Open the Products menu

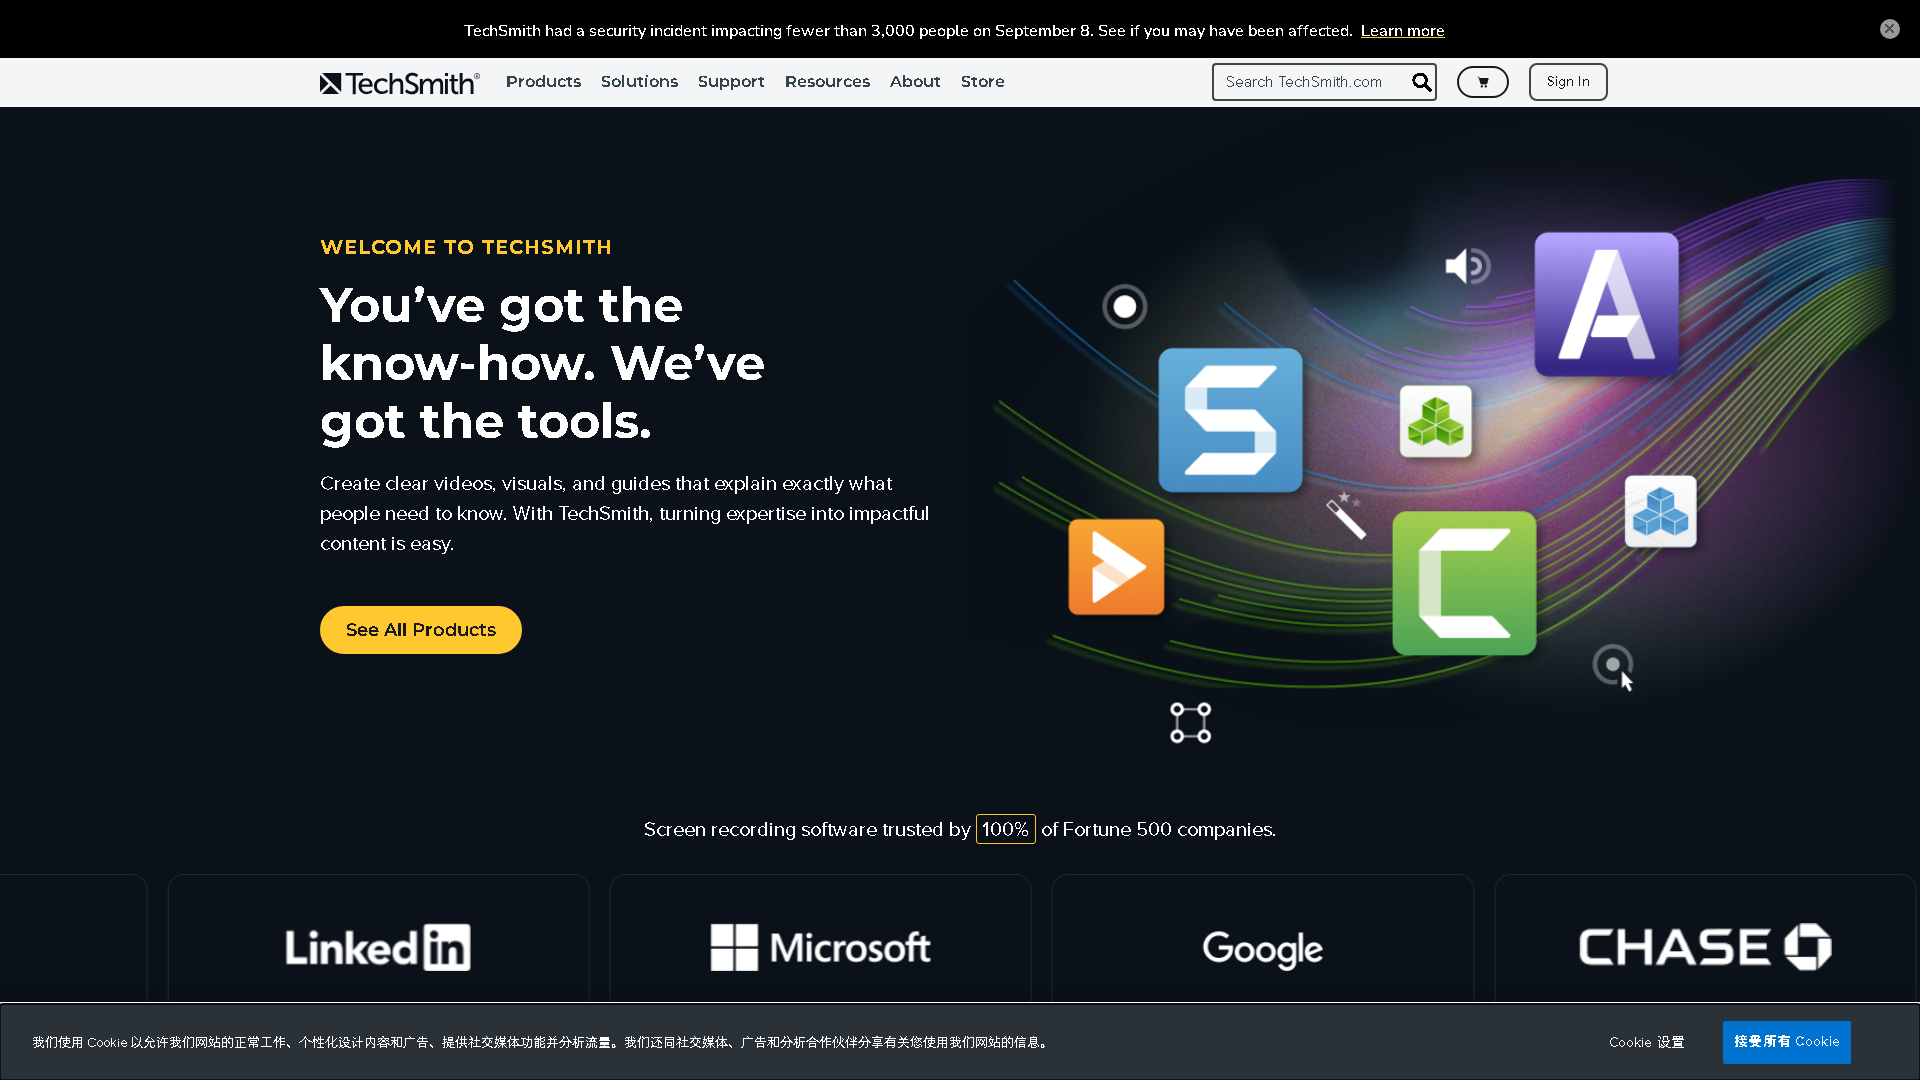(543, 82)
